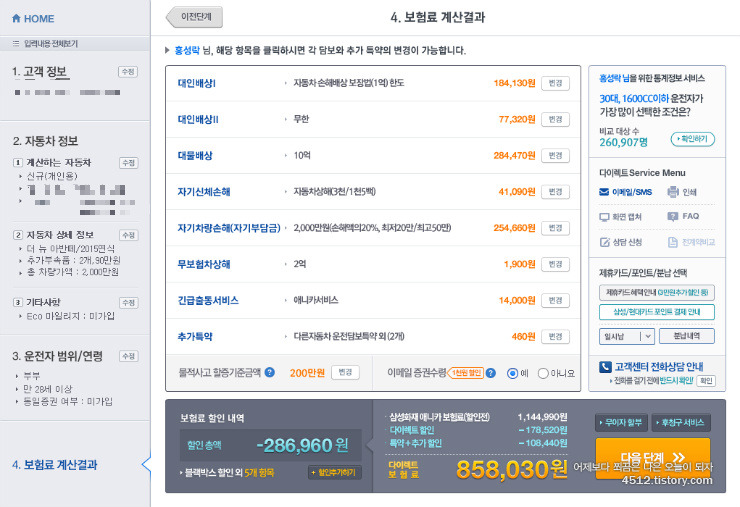
Task: Open the 대인배상II coverage link
Action: (198, 119)
